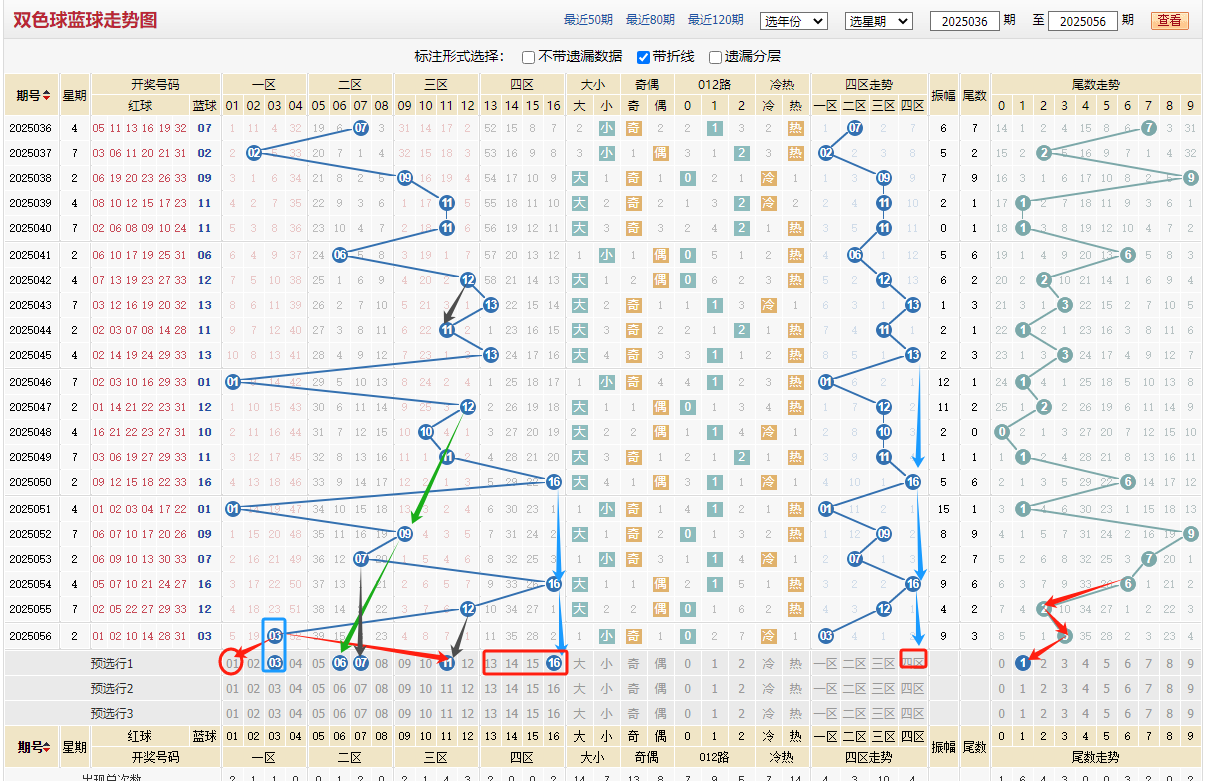Select 冷 in 预选行2

pyautogui.click(x=769, y=688)
